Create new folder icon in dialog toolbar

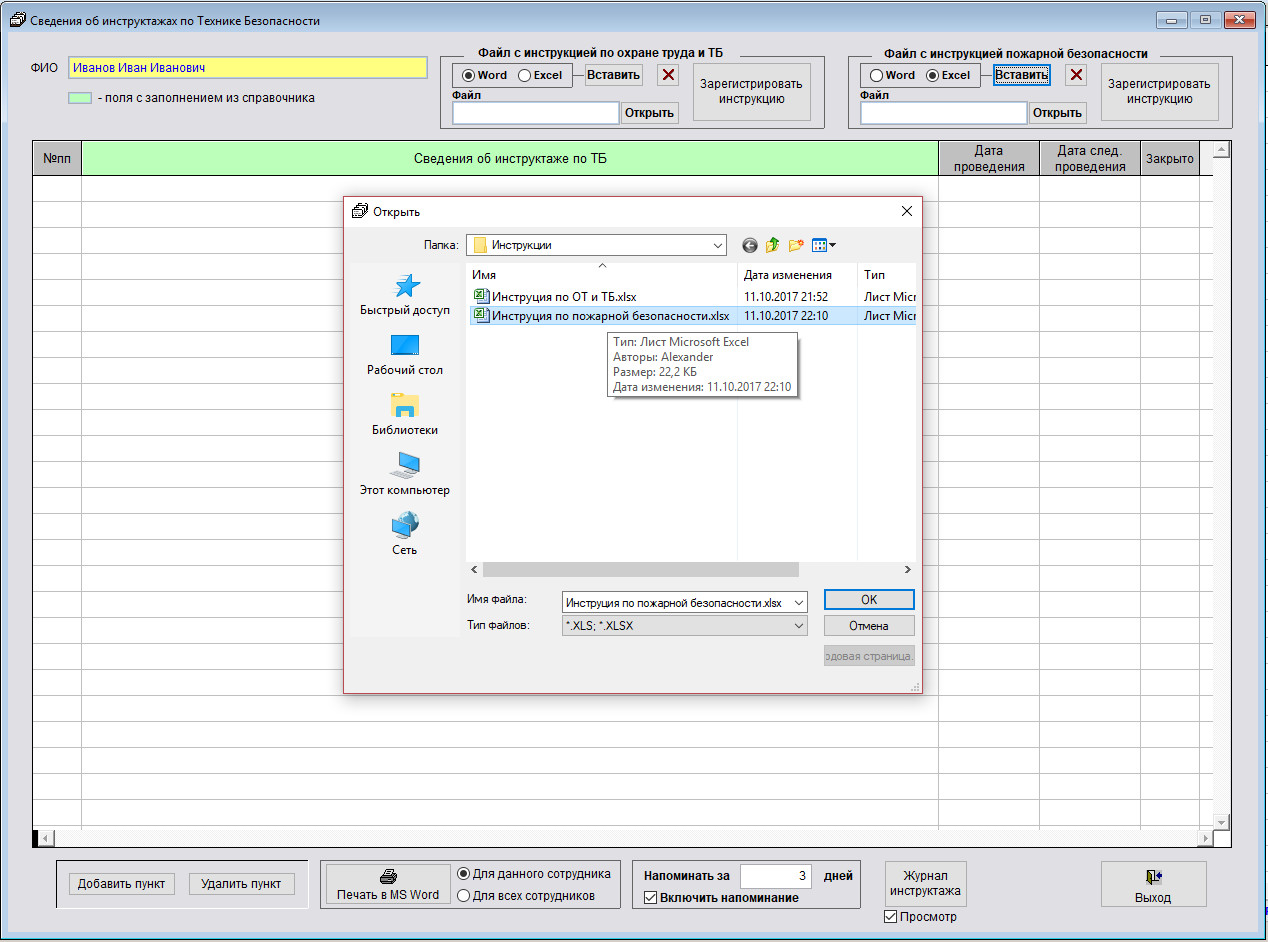(x=797, y=245)
